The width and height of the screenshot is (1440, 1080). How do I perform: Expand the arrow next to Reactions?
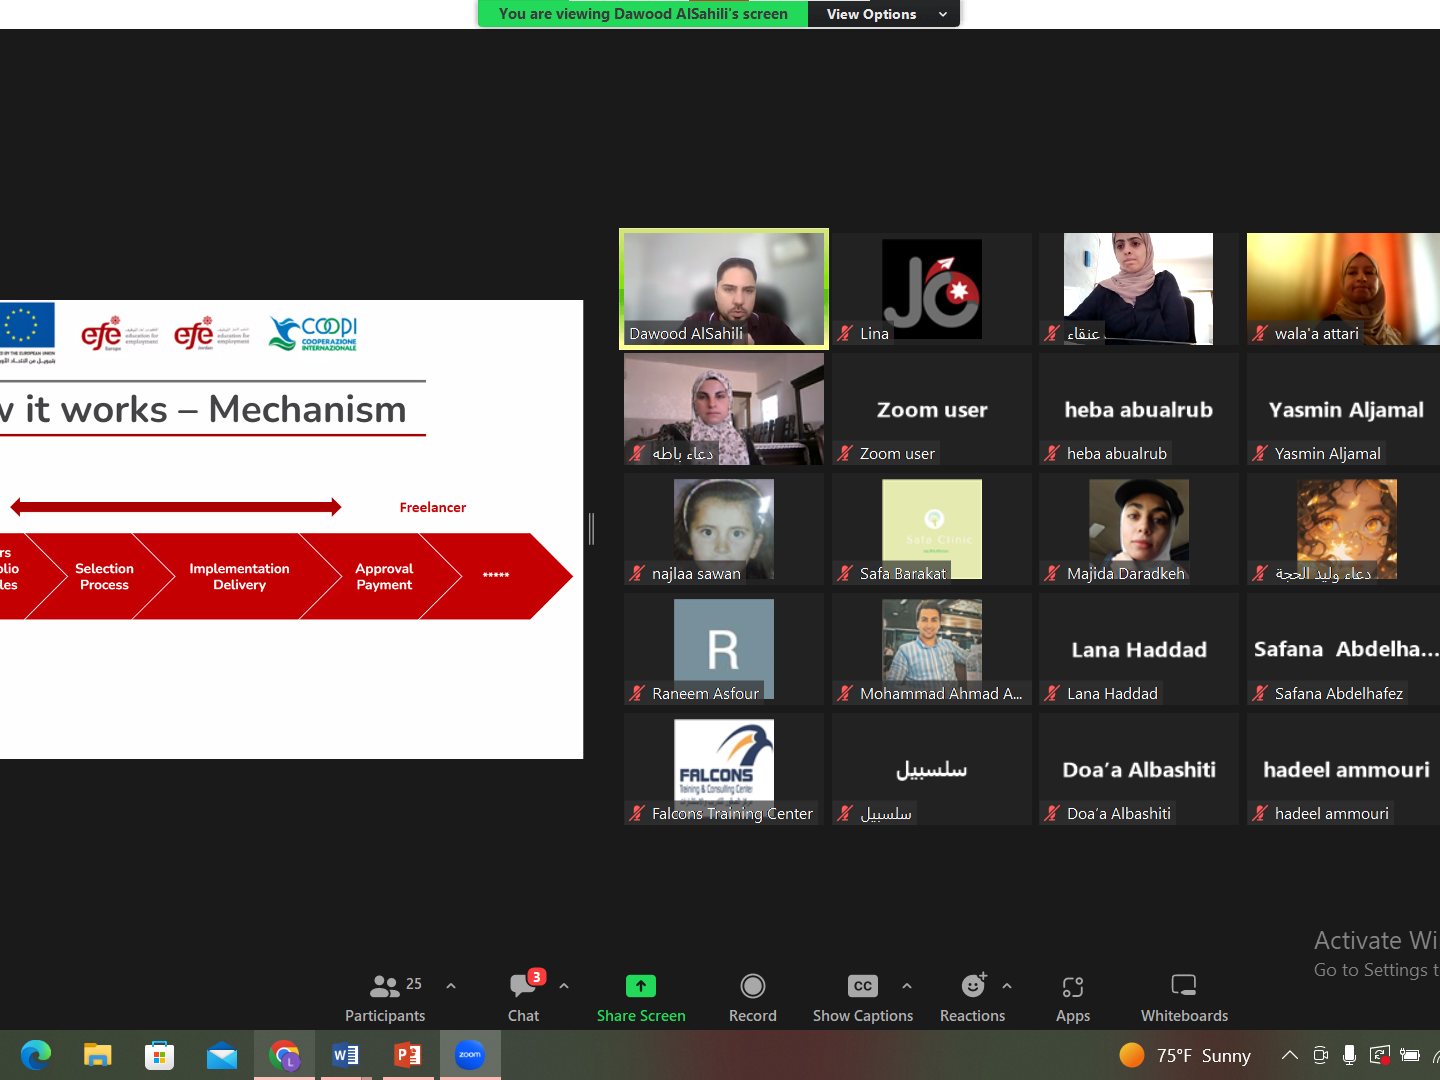click(1007, 986)
